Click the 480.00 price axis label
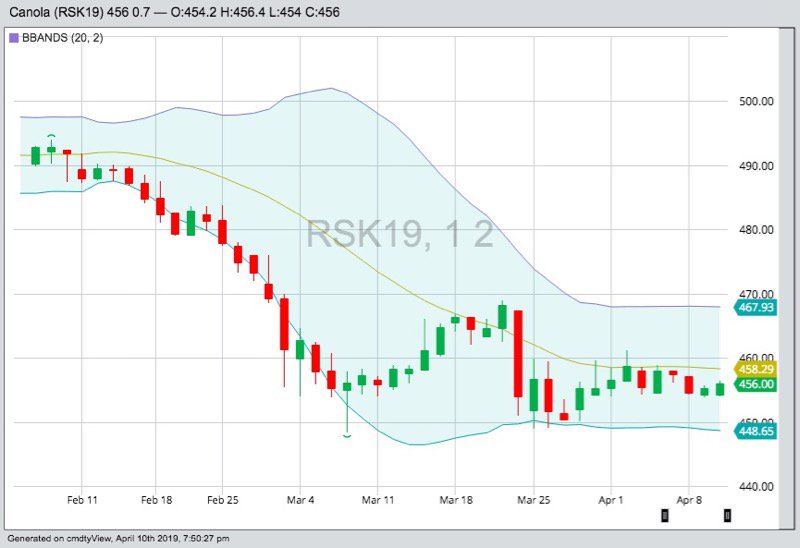 click(756, 230)
